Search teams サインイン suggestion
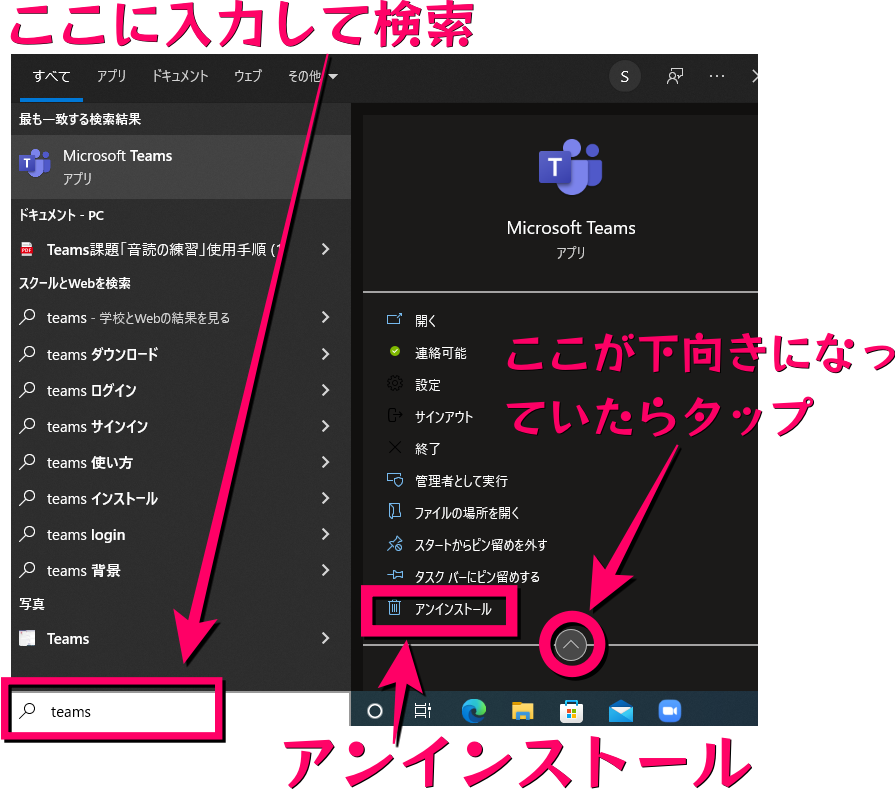 coord(98,426)
